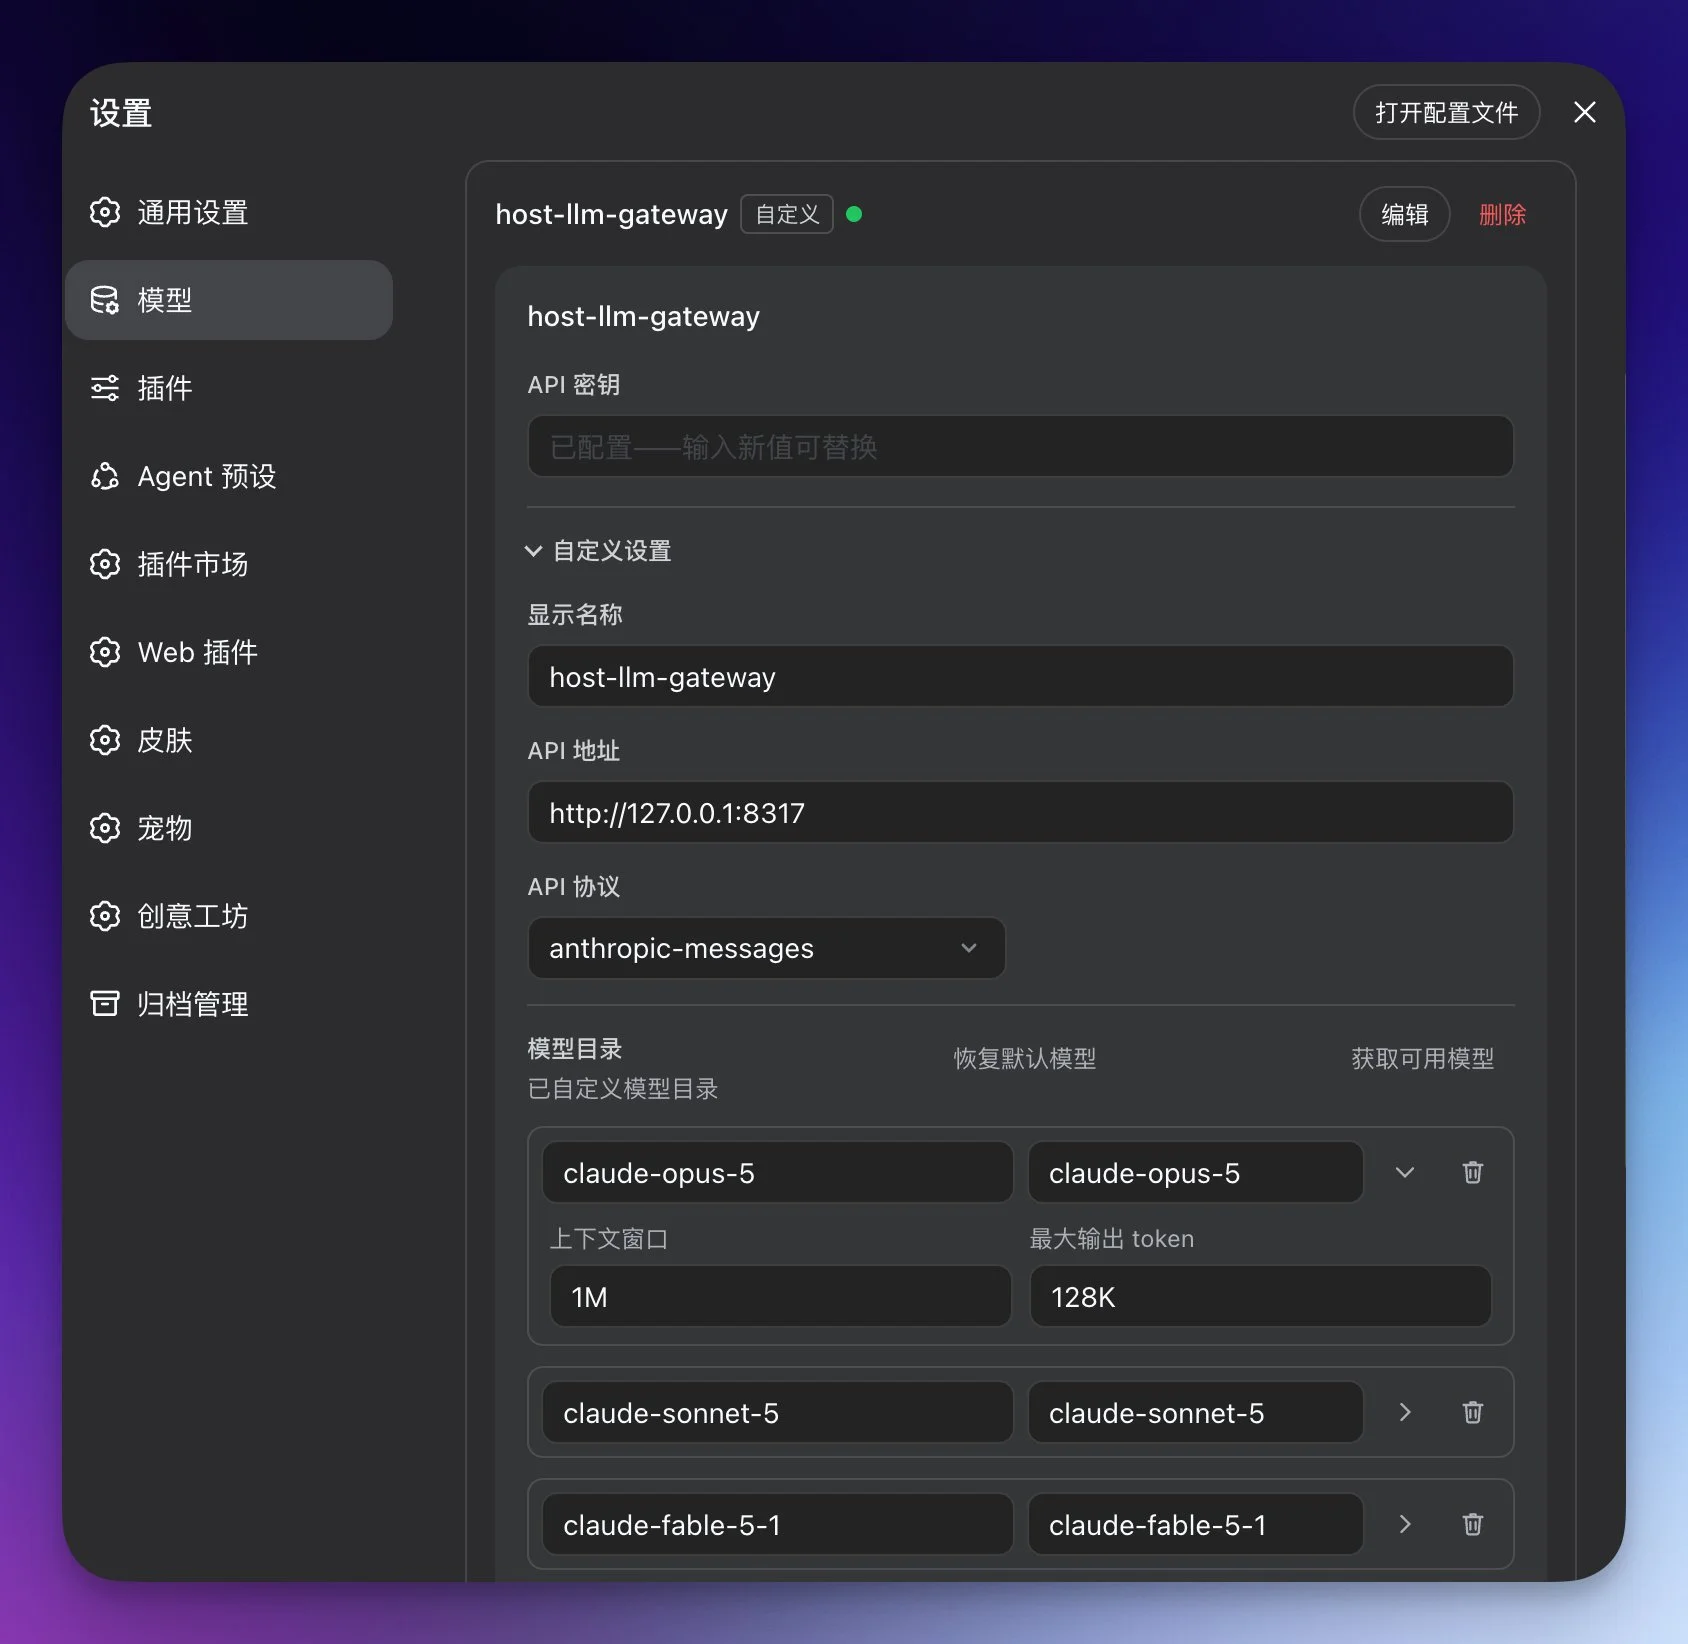
Task: Click the 打开配置文件 button
Action: (1446, 112)
